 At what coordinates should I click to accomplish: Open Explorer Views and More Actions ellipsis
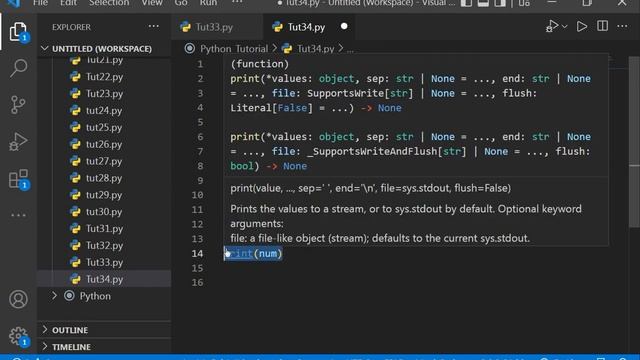click(x=154, y=27)
